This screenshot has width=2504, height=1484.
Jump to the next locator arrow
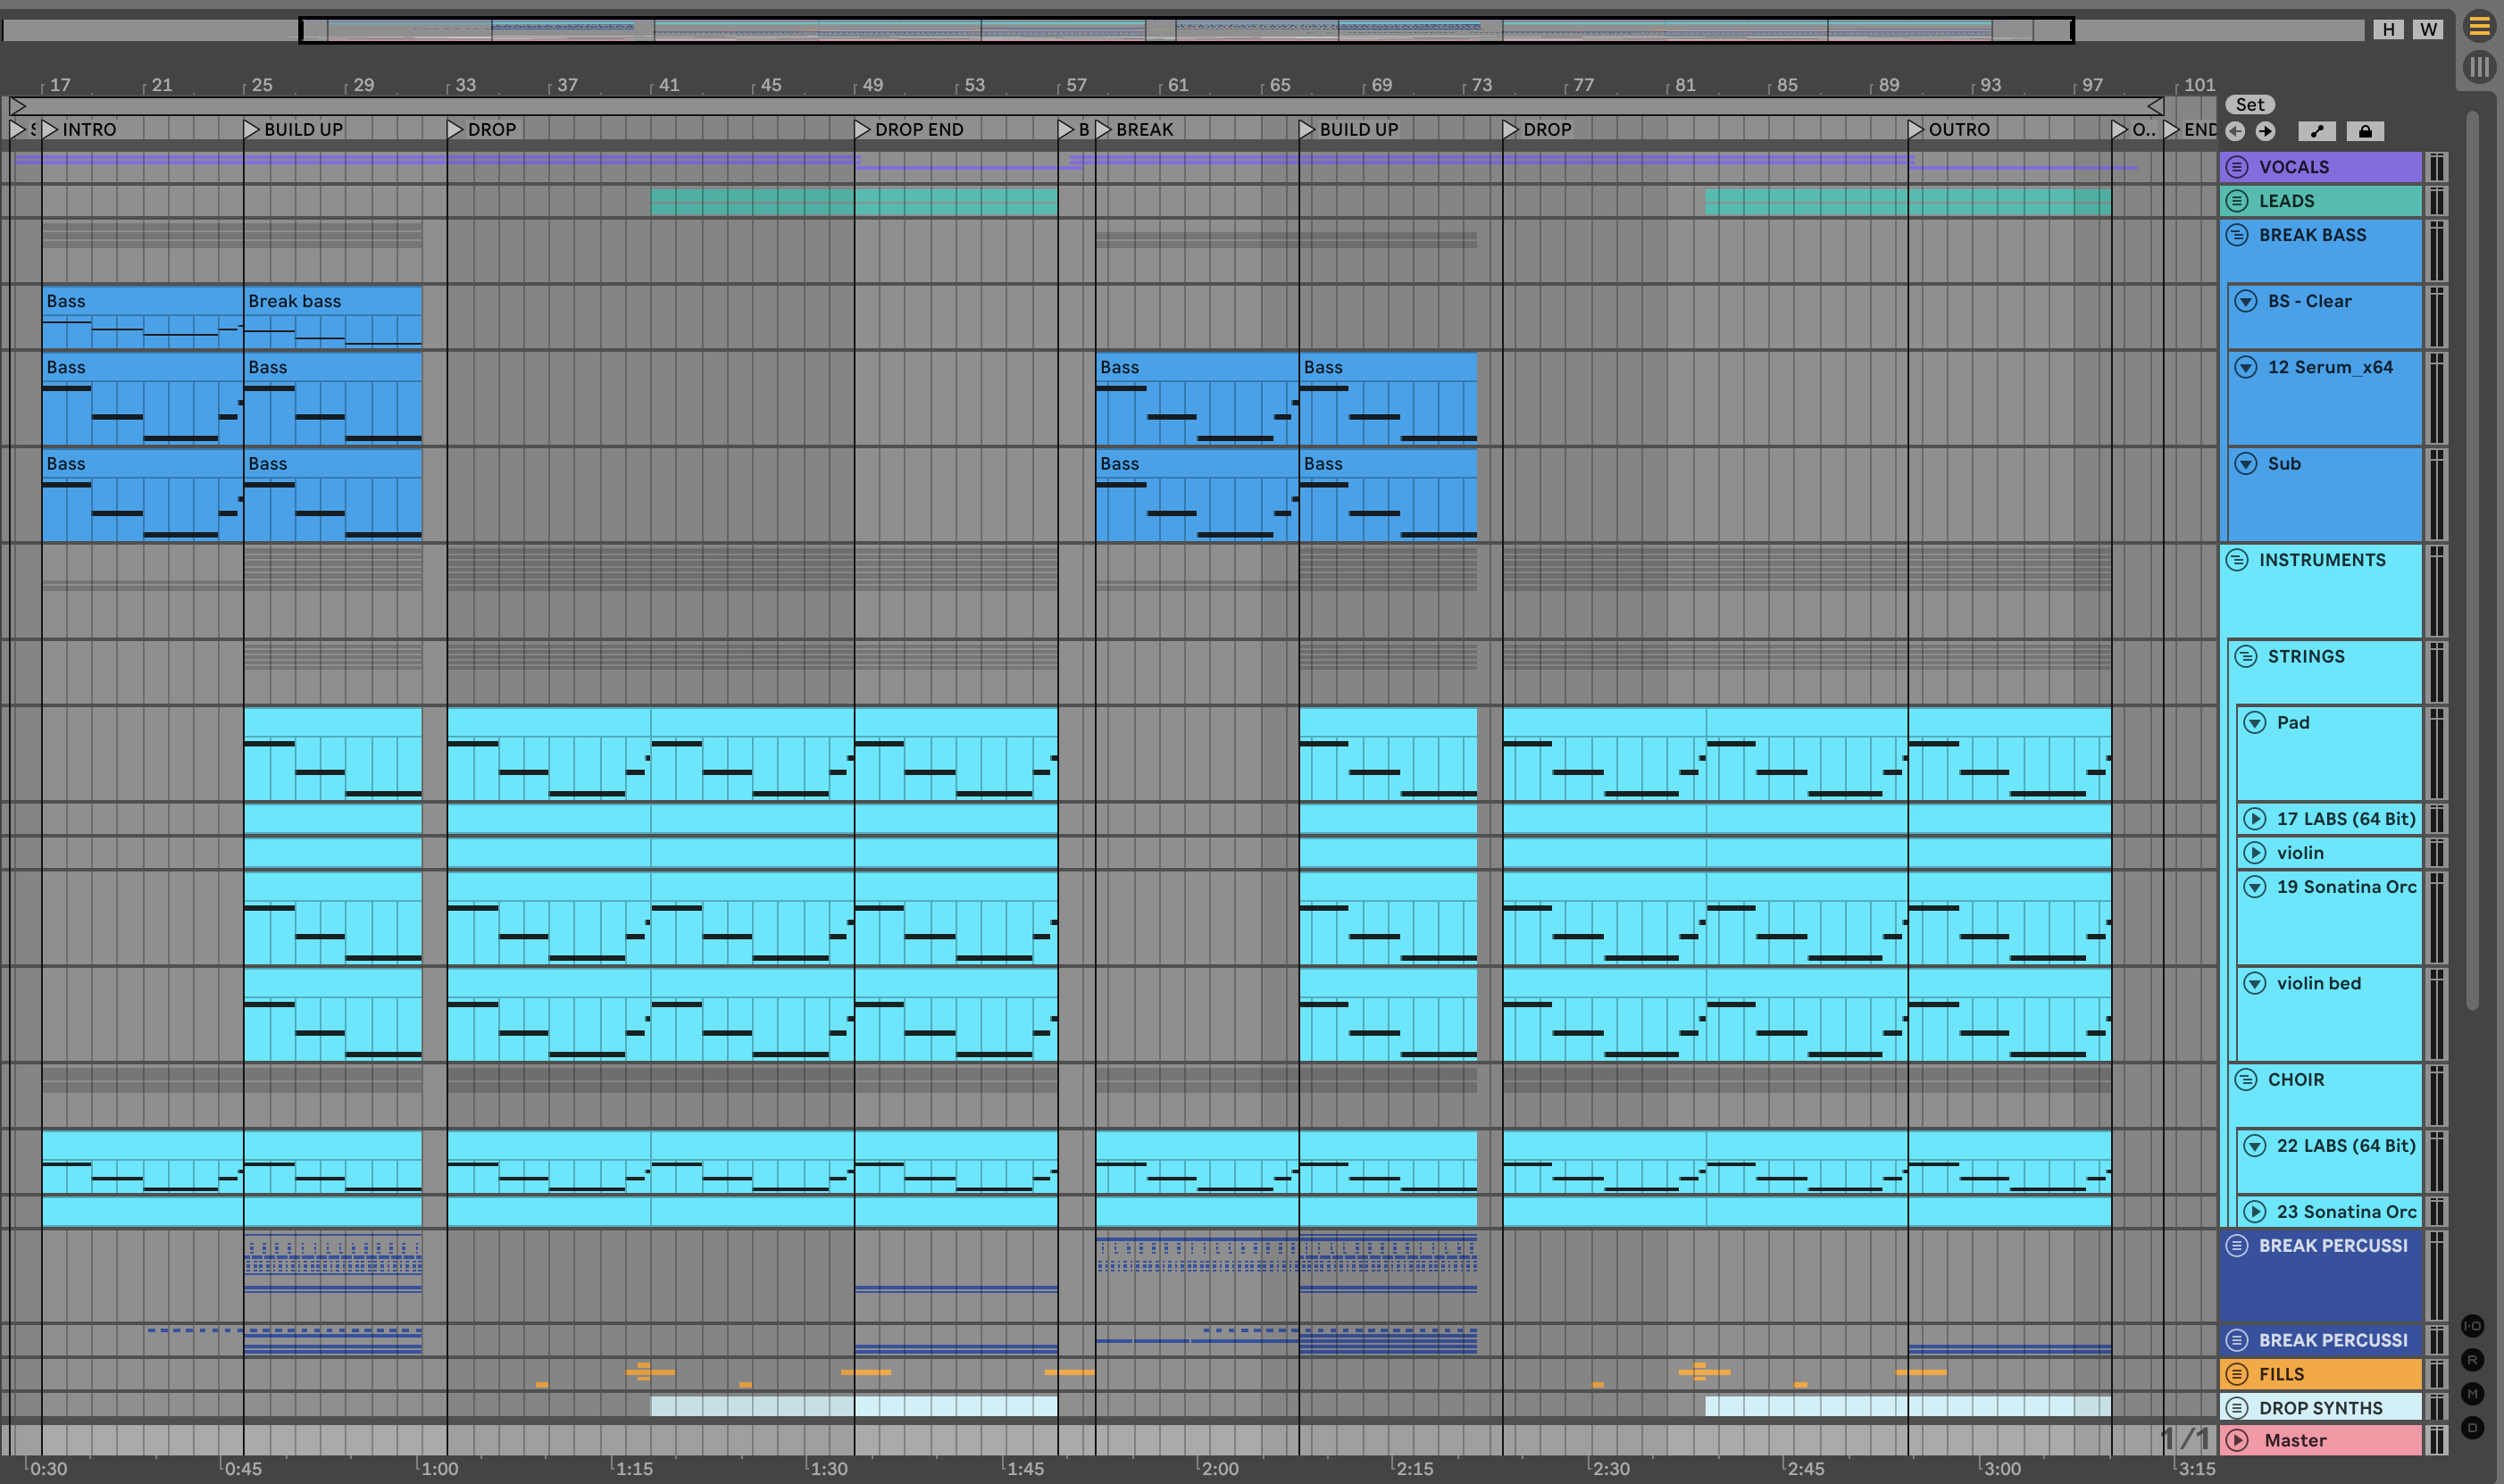[2266, 131]
